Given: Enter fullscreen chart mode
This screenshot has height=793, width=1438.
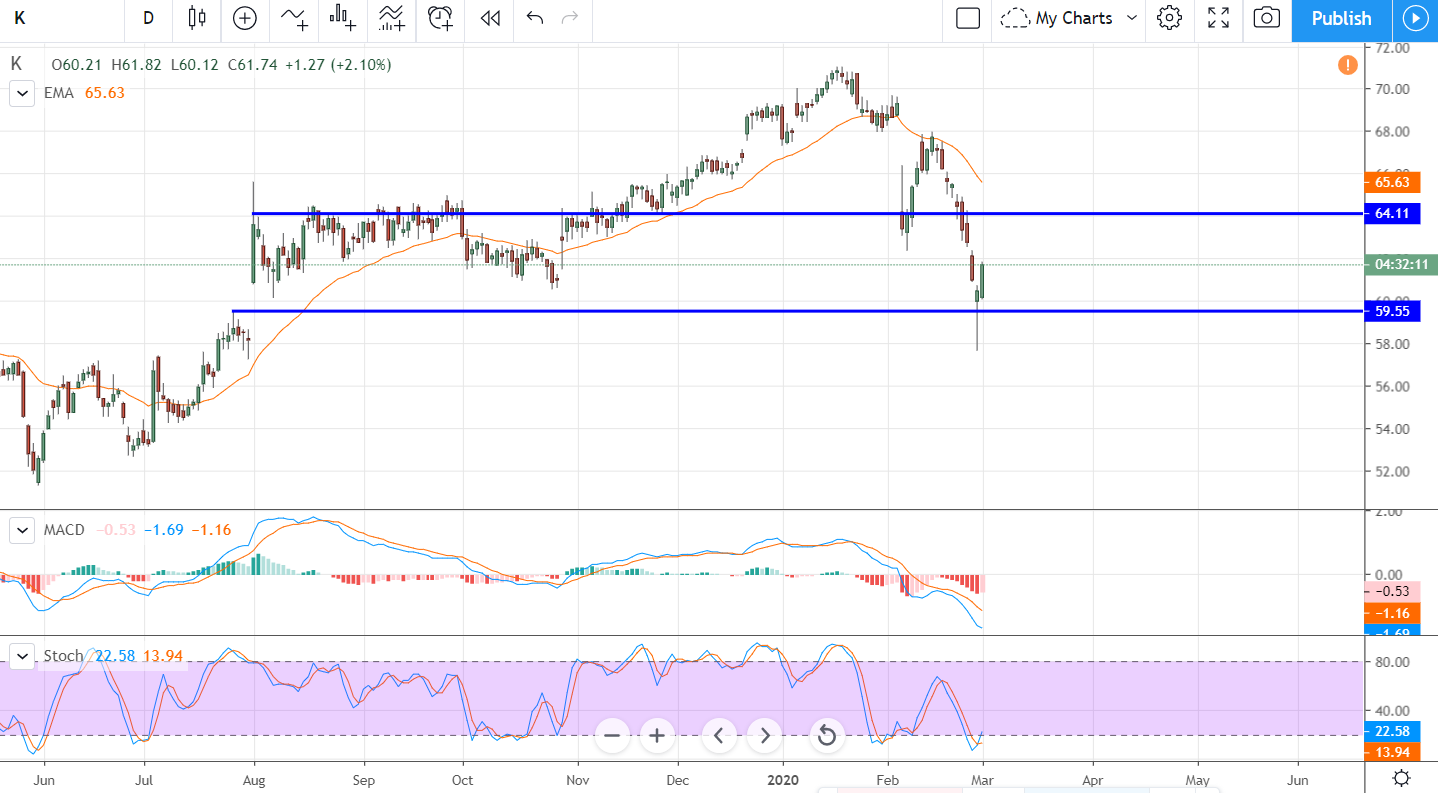Looking at the screenshot, I should [x=1218, y=18].
